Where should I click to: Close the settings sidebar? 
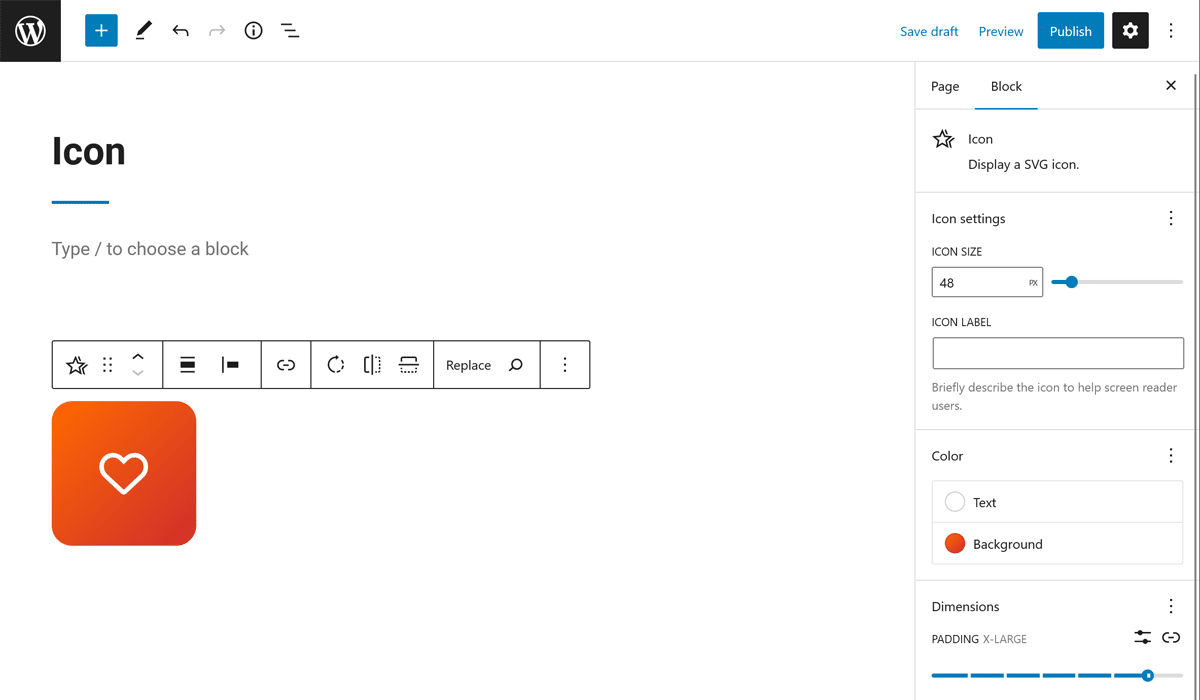1171,86
